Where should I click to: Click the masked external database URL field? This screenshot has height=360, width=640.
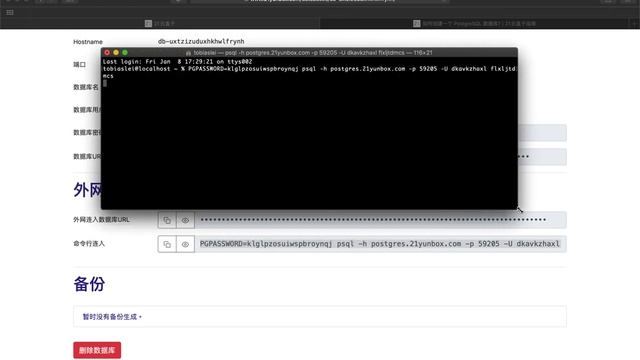380,220
